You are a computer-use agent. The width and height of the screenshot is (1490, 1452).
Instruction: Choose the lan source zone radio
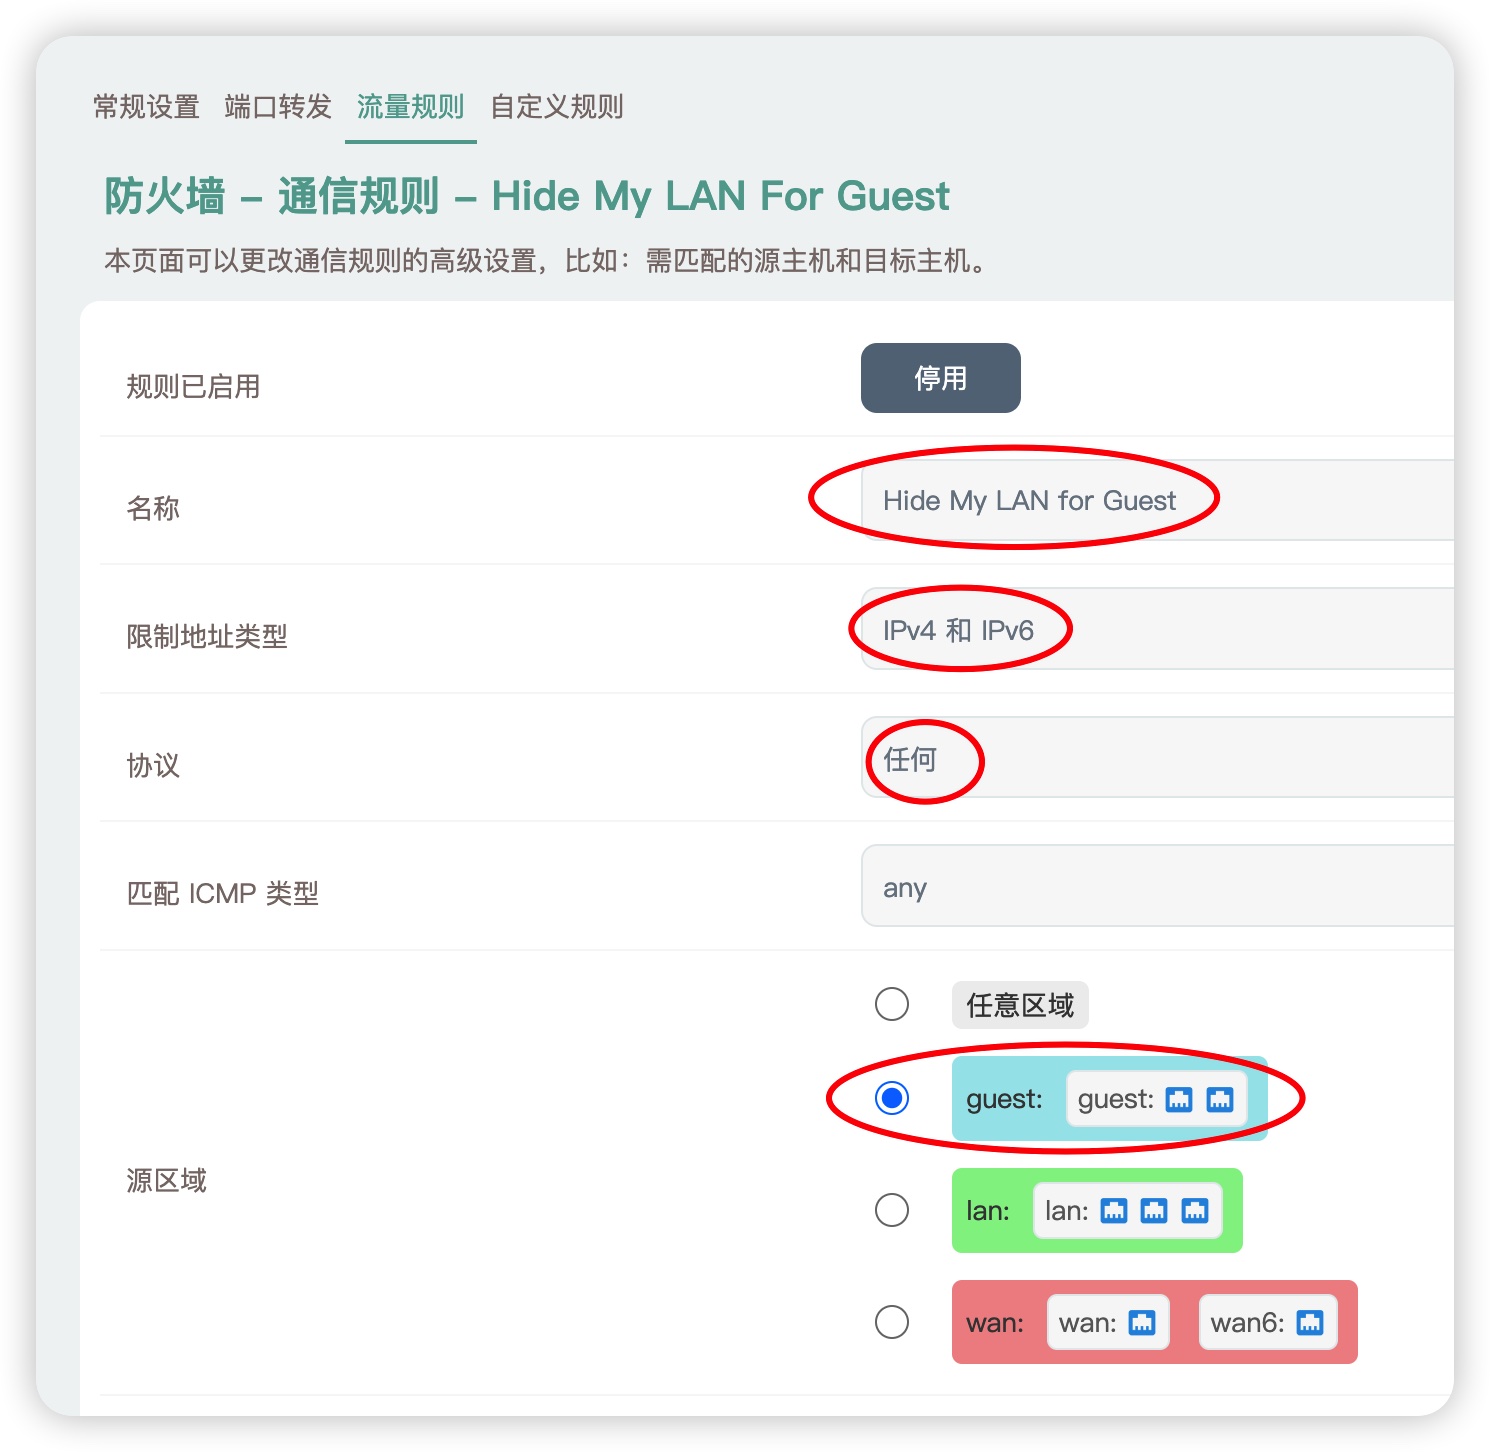pyautogui.click(x=892, y=1210)
